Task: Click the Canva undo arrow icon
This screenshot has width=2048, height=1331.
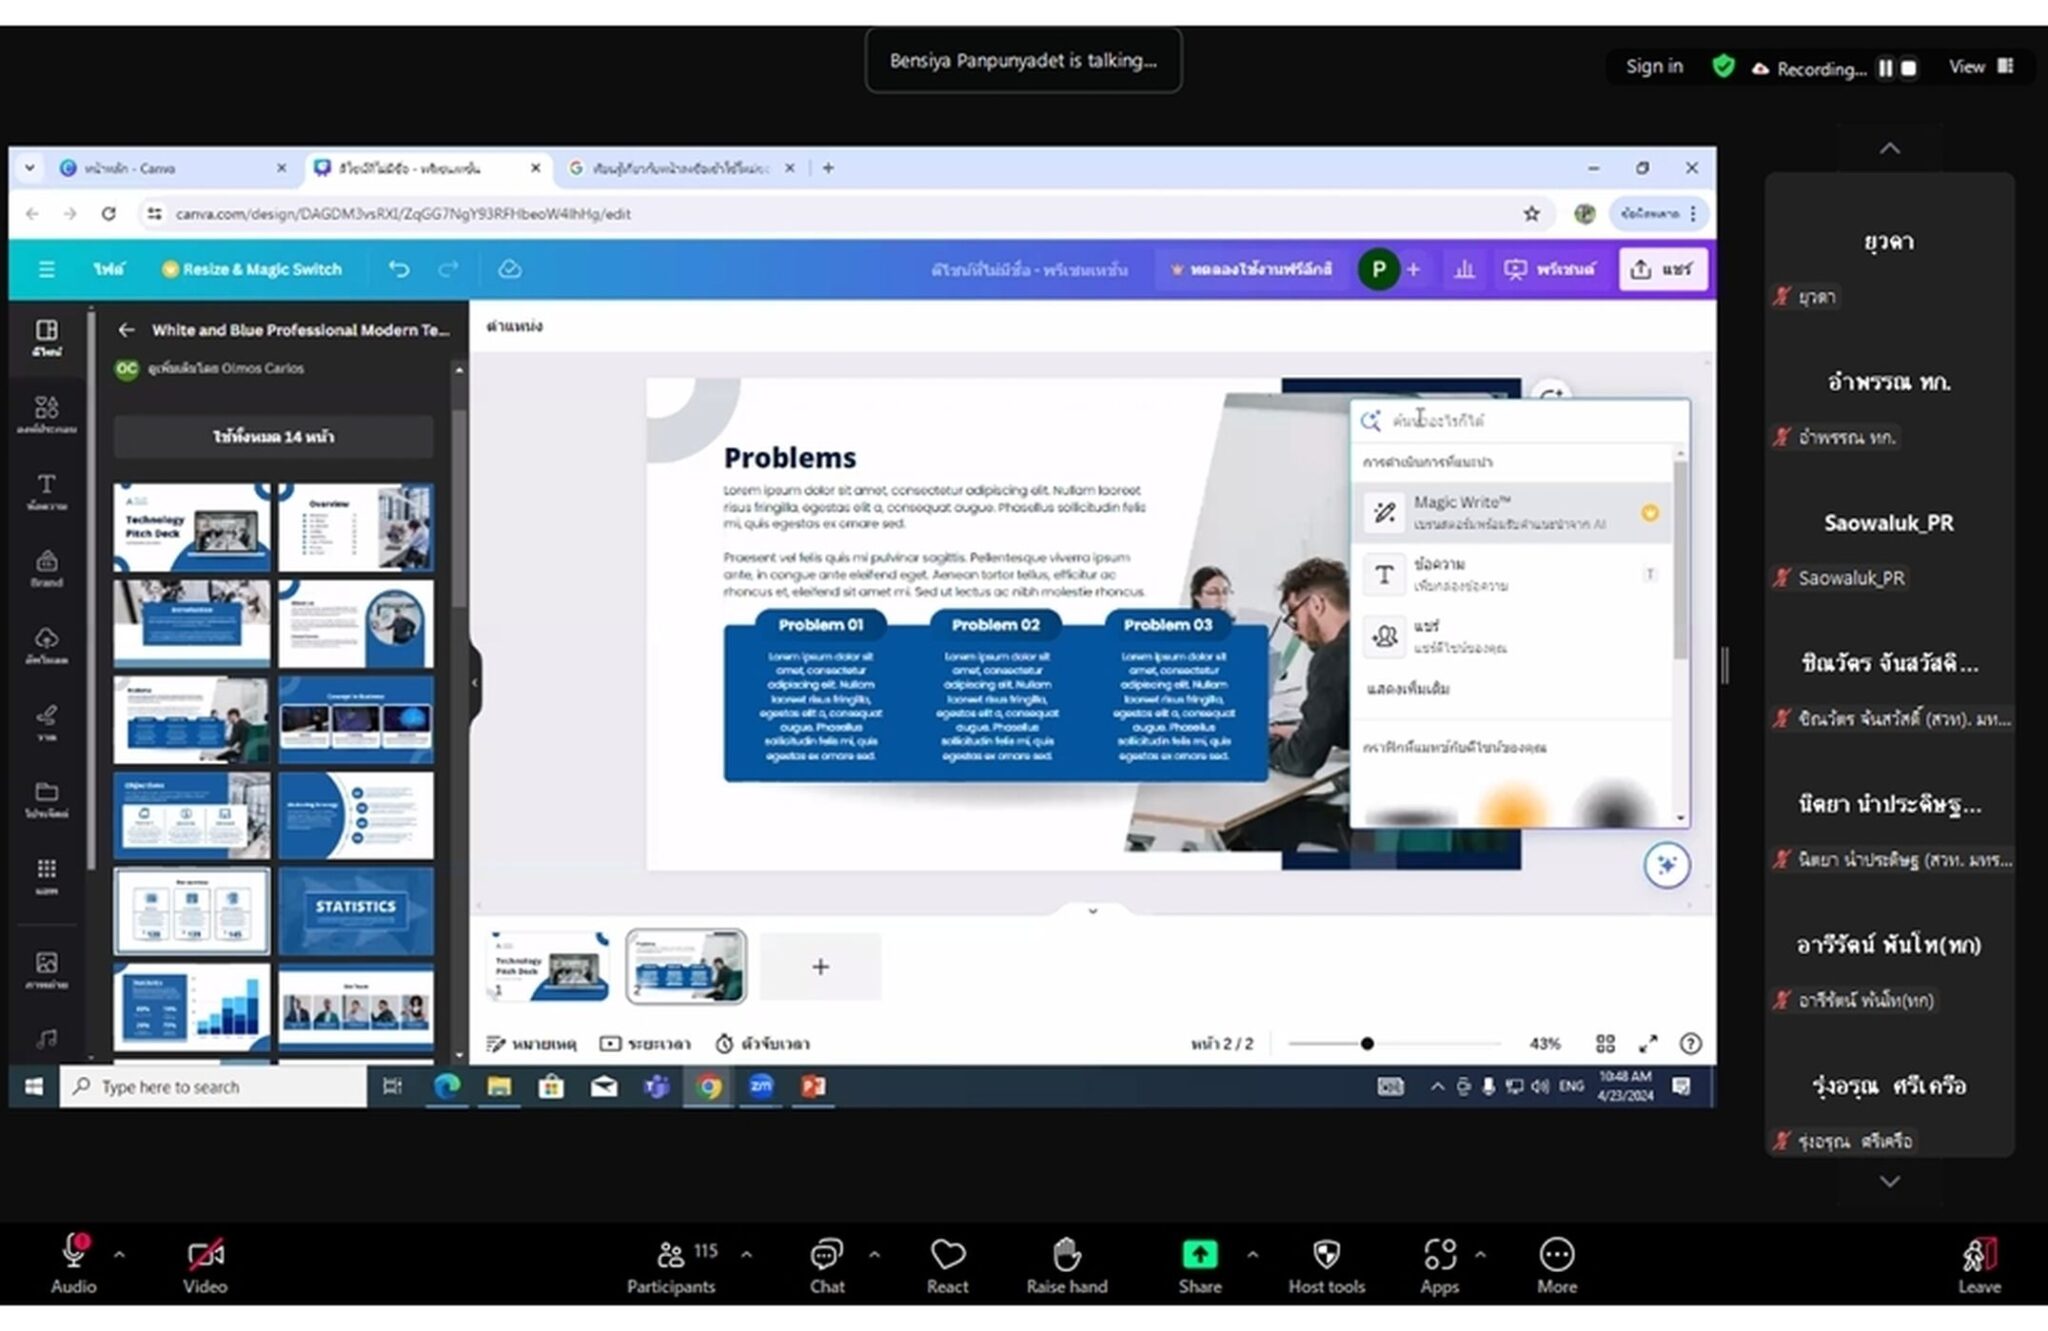Action: [x=398, y=269]
